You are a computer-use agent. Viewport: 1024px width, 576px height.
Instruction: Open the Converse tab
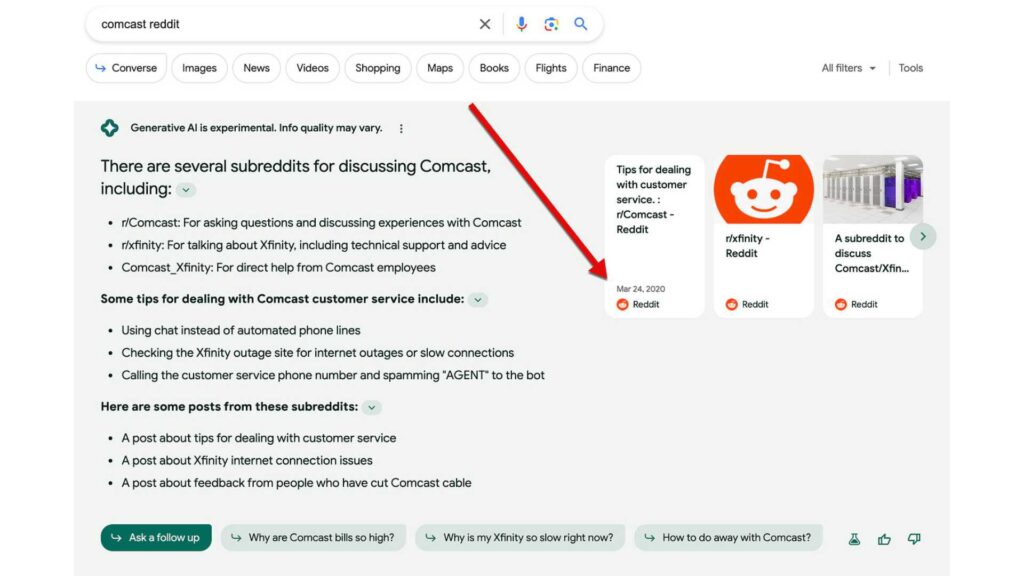point(127,68)
